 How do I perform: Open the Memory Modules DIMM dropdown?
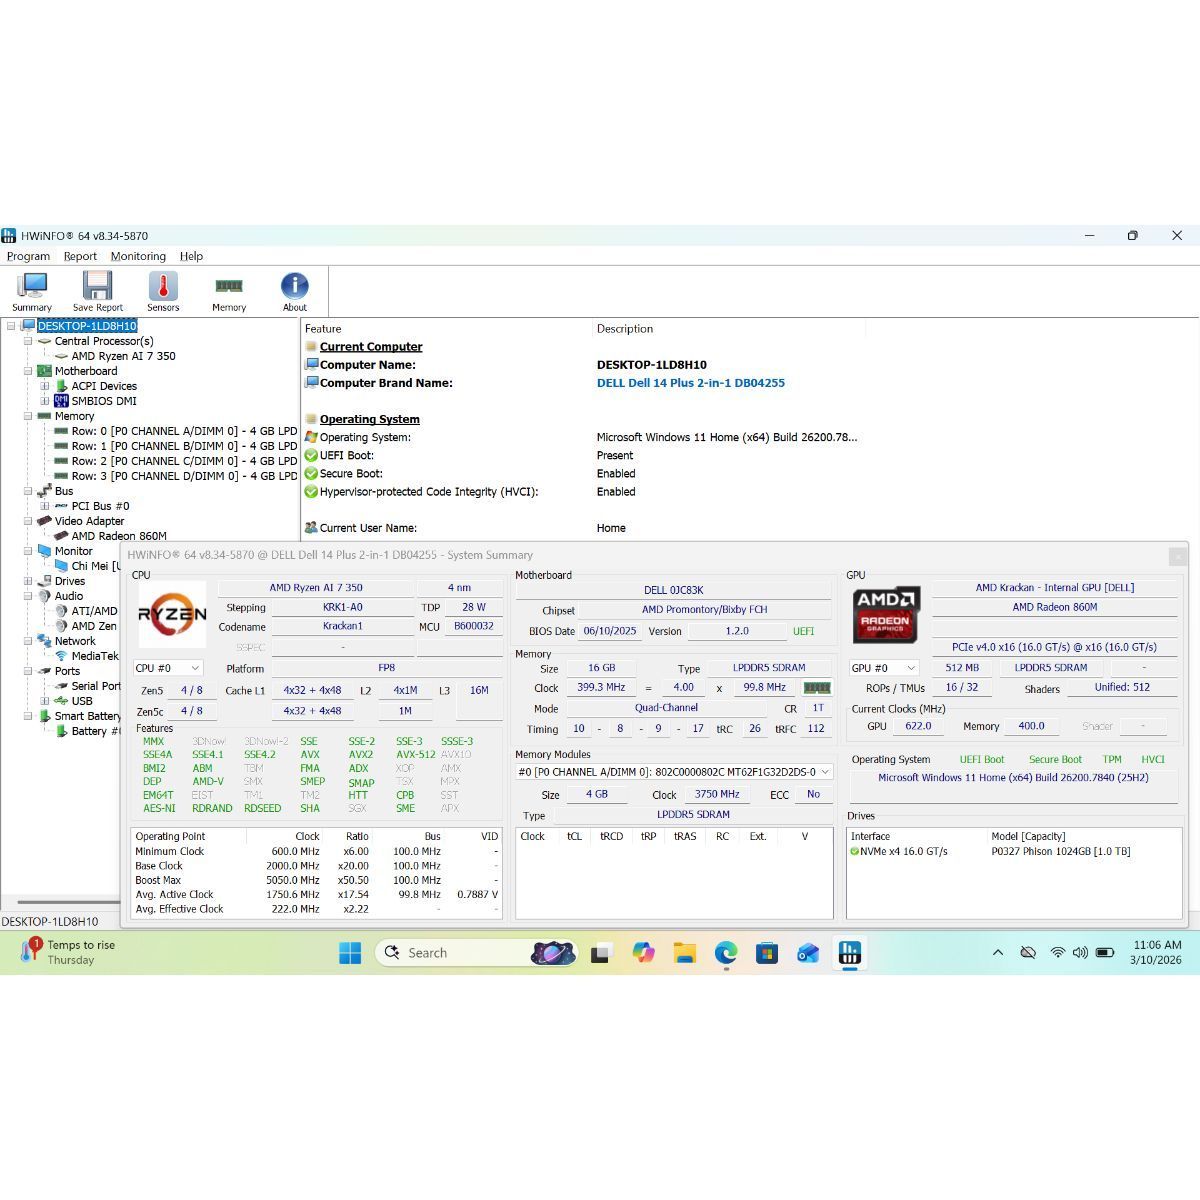coord(674,772)
